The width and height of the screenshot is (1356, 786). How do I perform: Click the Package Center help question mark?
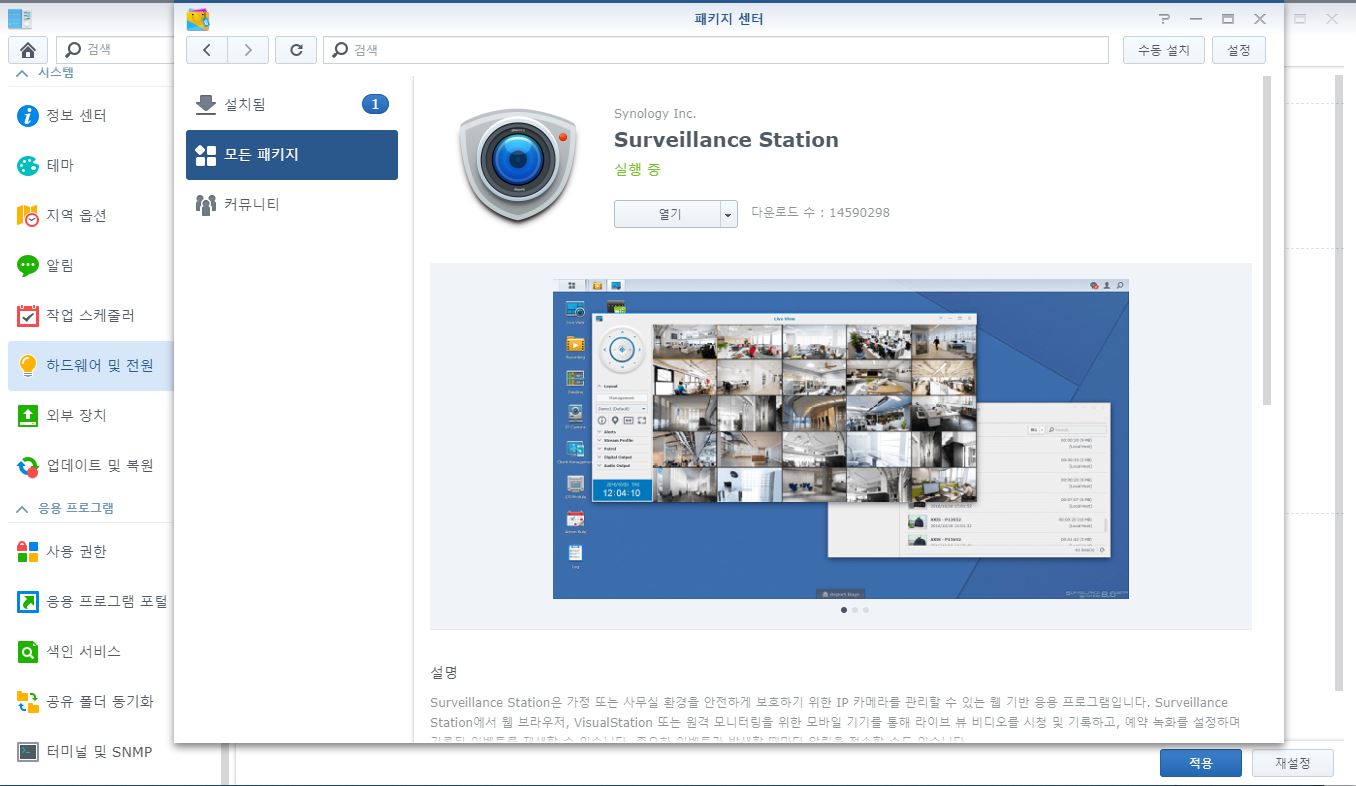(1164, 19)
